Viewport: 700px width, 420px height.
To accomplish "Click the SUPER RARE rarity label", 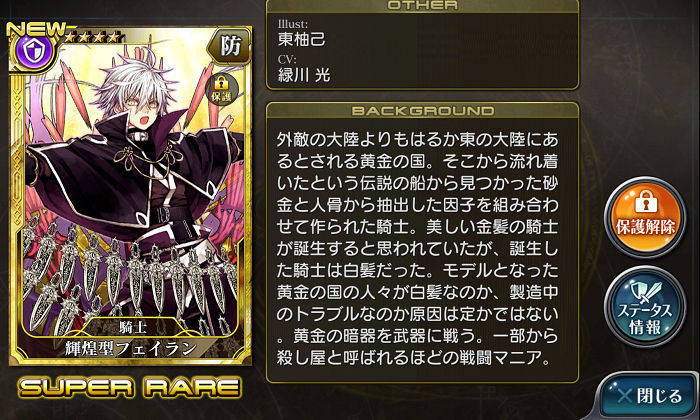I will [x=130, y=387].
